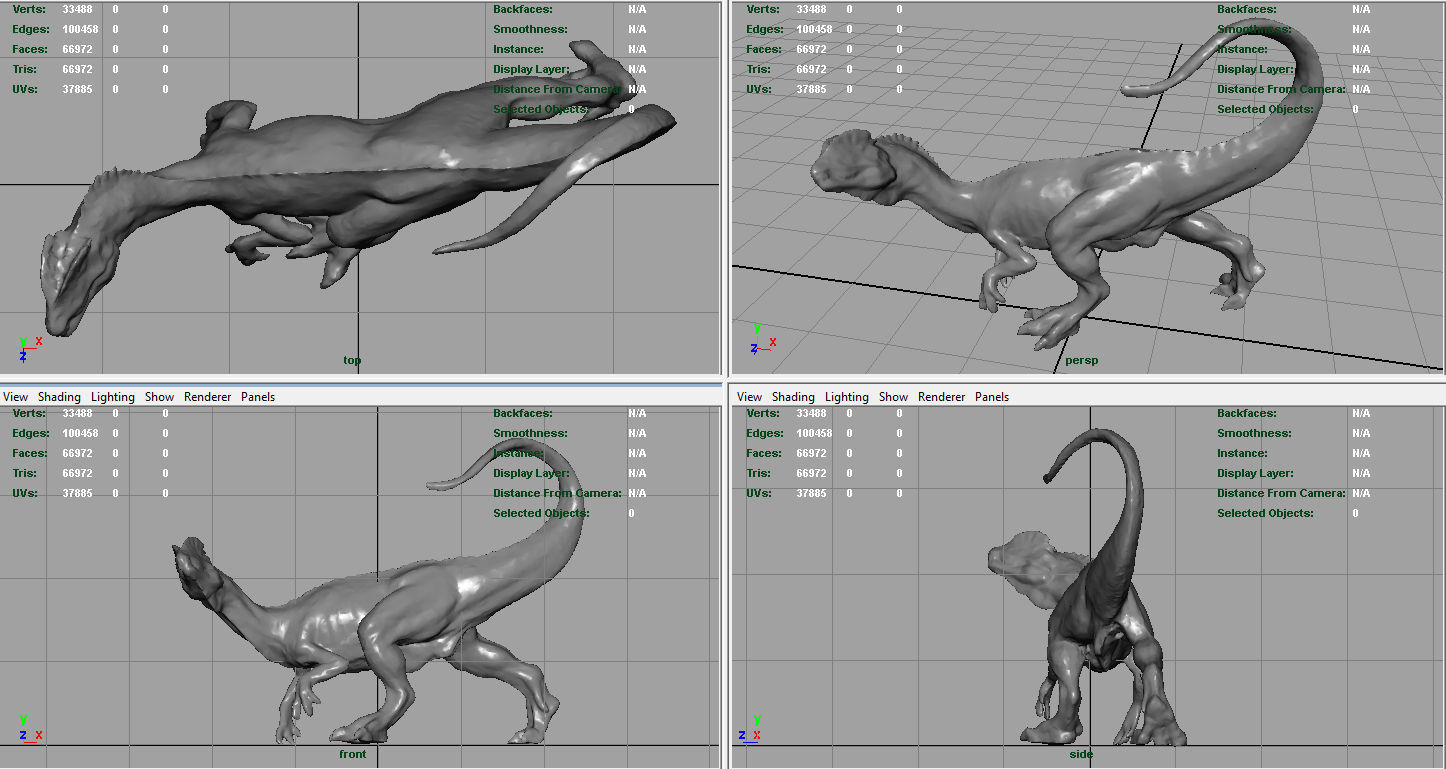Click the 'Edges:' label in the top viewport

point(31,29)
